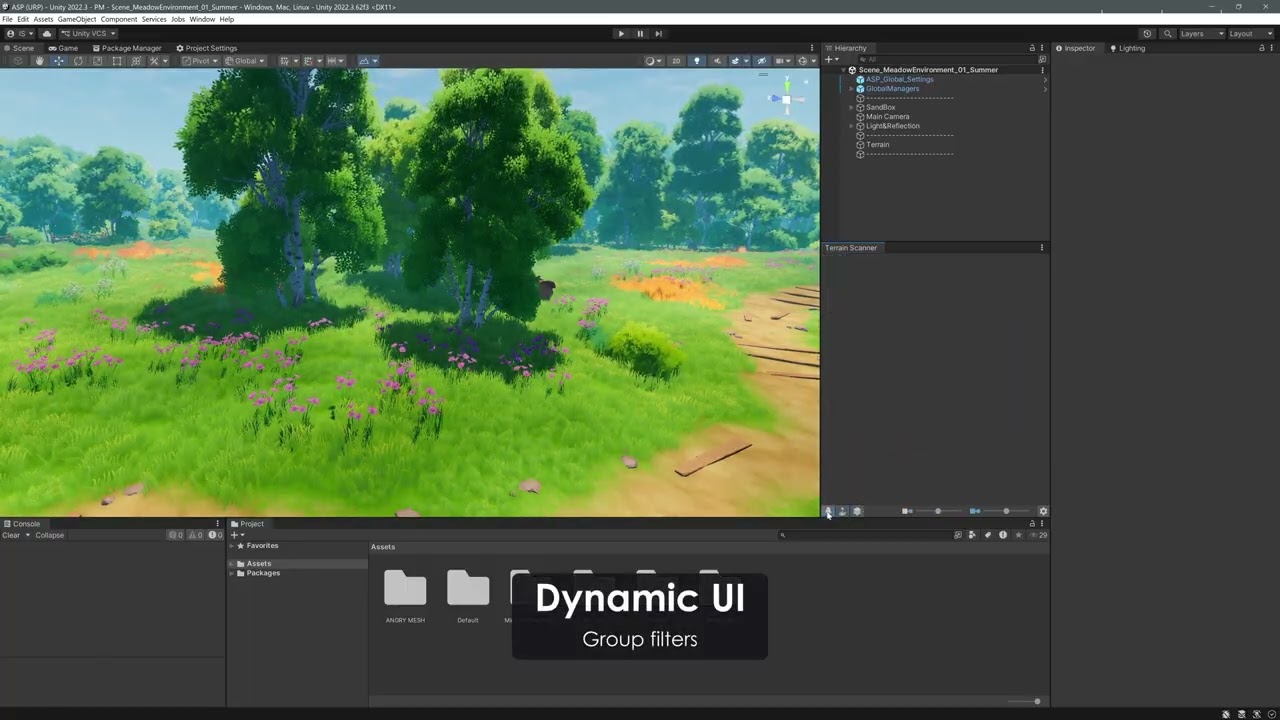Click the Step frame button

pyautogui.click(x=658, y=33)
